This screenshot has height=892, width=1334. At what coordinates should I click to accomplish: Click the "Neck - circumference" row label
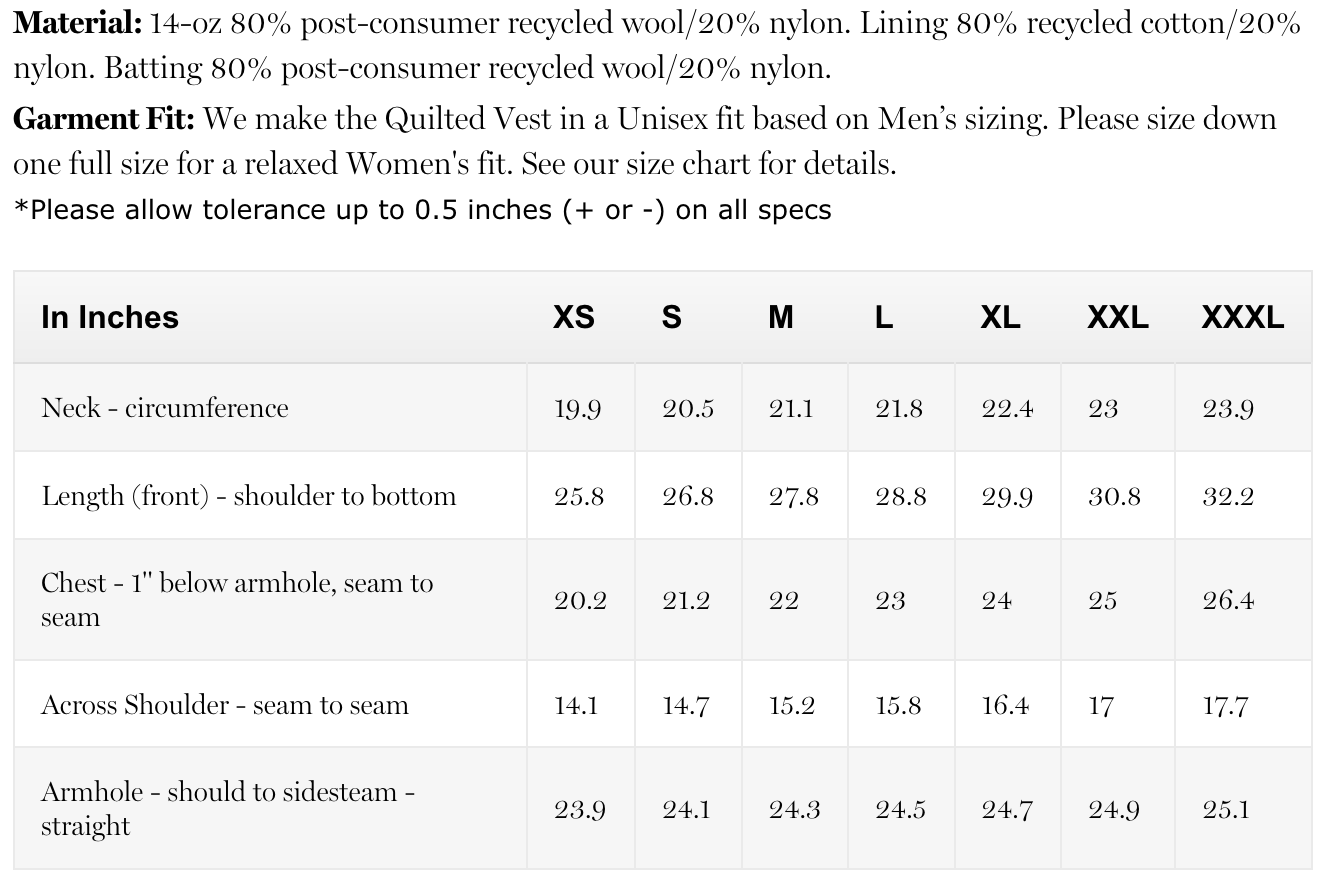click(165, 408)
